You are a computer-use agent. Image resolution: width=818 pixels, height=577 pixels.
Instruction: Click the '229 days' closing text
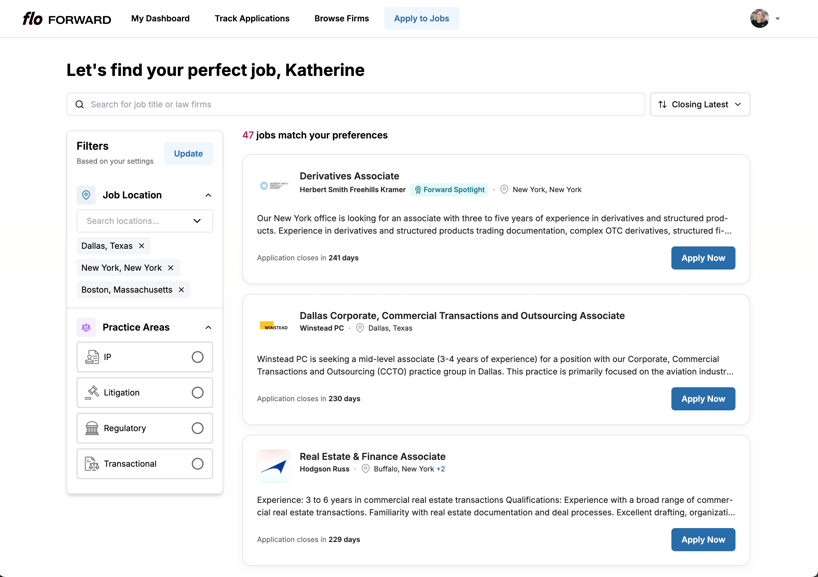[344, 539]
